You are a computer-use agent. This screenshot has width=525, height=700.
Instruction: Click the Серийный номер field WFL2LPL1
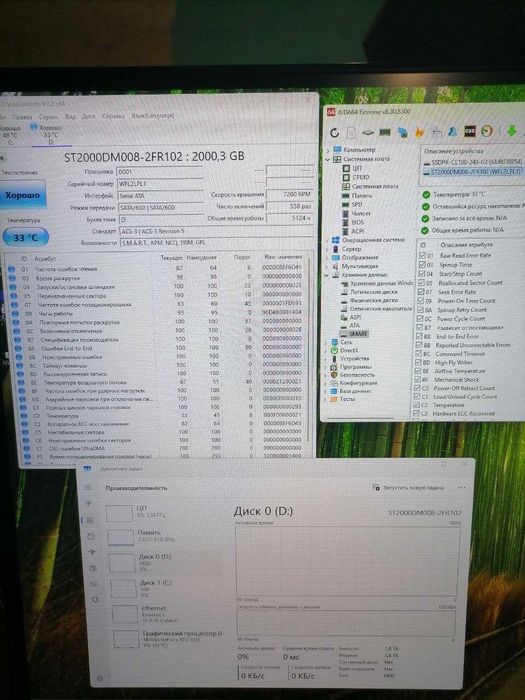pyautogui.click(x=159, y=183)
